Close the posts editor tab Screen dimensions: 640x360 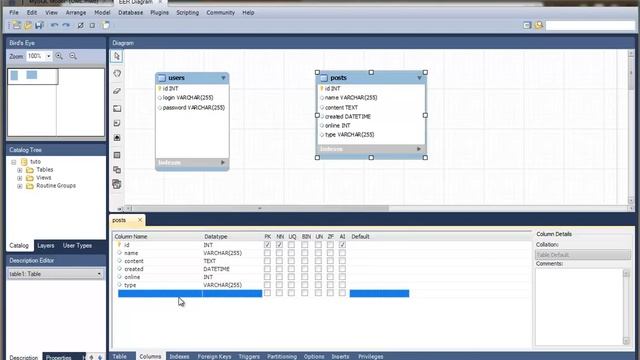click(x=140, y=220)
